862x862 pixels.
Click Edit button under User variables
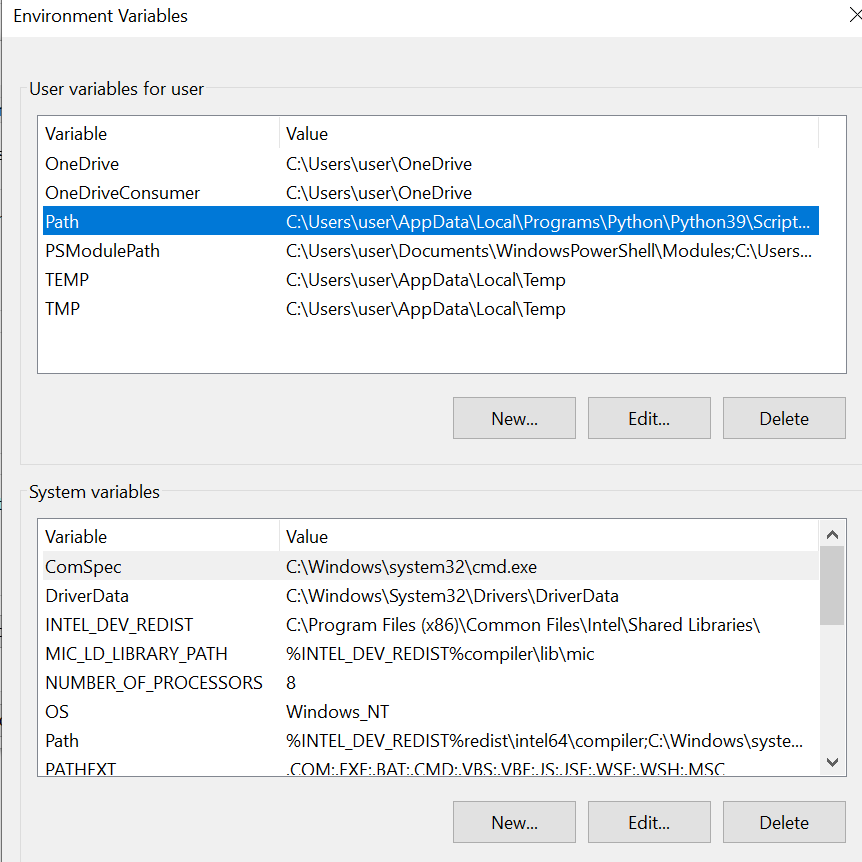[649, 418]
